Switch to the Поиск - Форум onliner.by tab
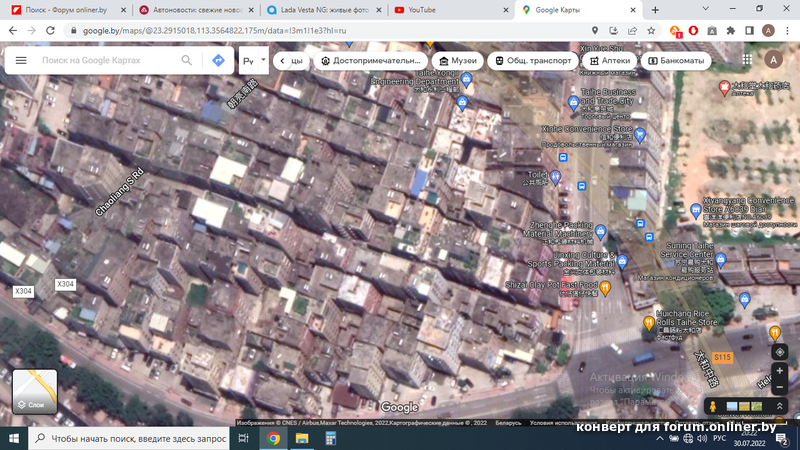Viewport: 800px width, 450px height. (x=66, y=10)
